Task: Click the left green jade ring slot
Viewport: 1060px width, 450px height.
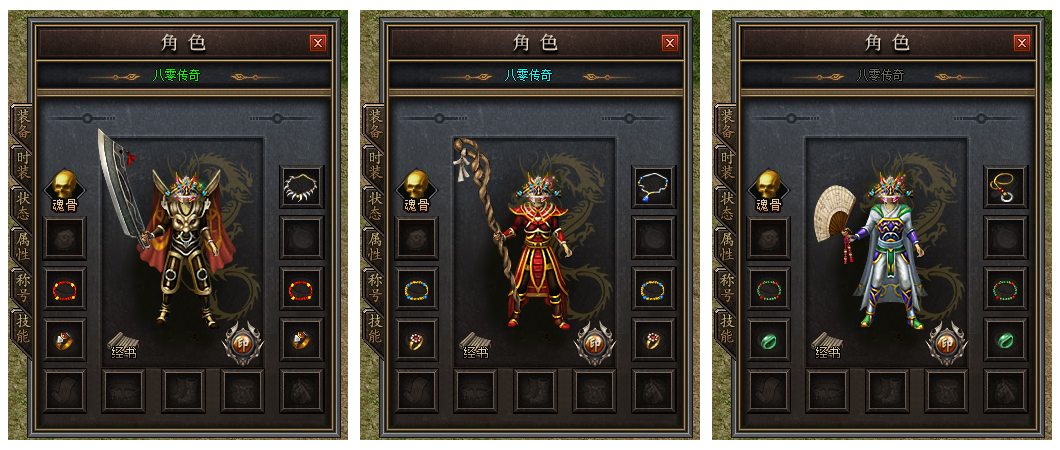Action: [769, 340]
